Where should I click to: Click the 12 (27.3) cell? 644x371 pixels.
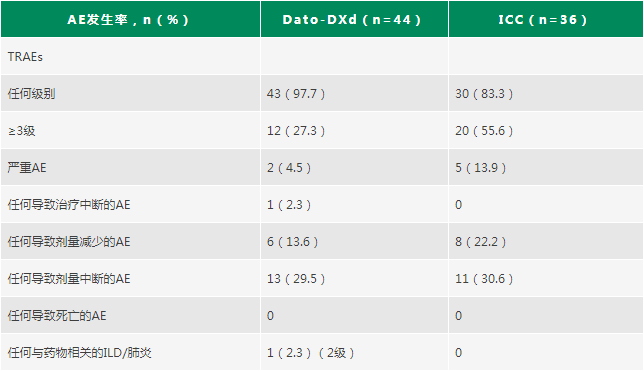pos(296,131)
